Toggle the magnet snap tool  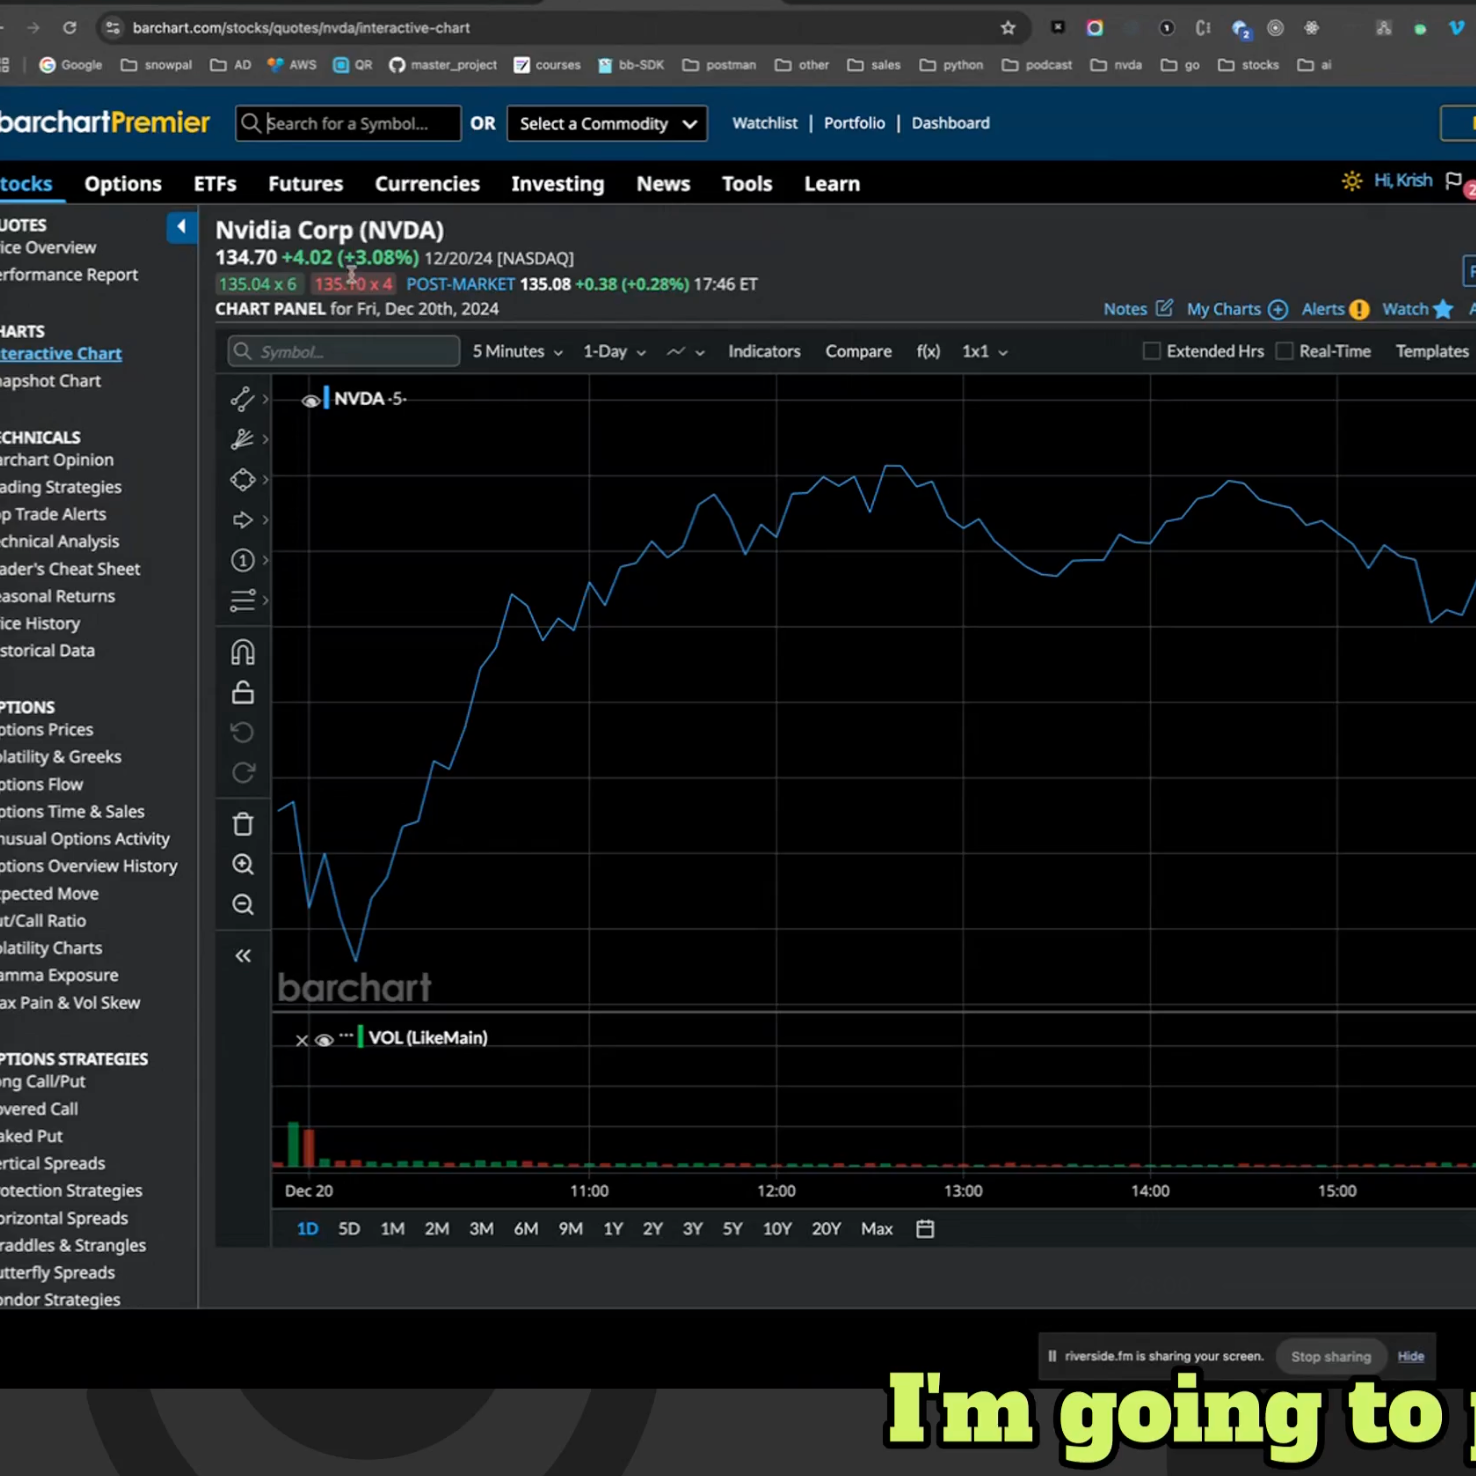[x=242, y=652]
